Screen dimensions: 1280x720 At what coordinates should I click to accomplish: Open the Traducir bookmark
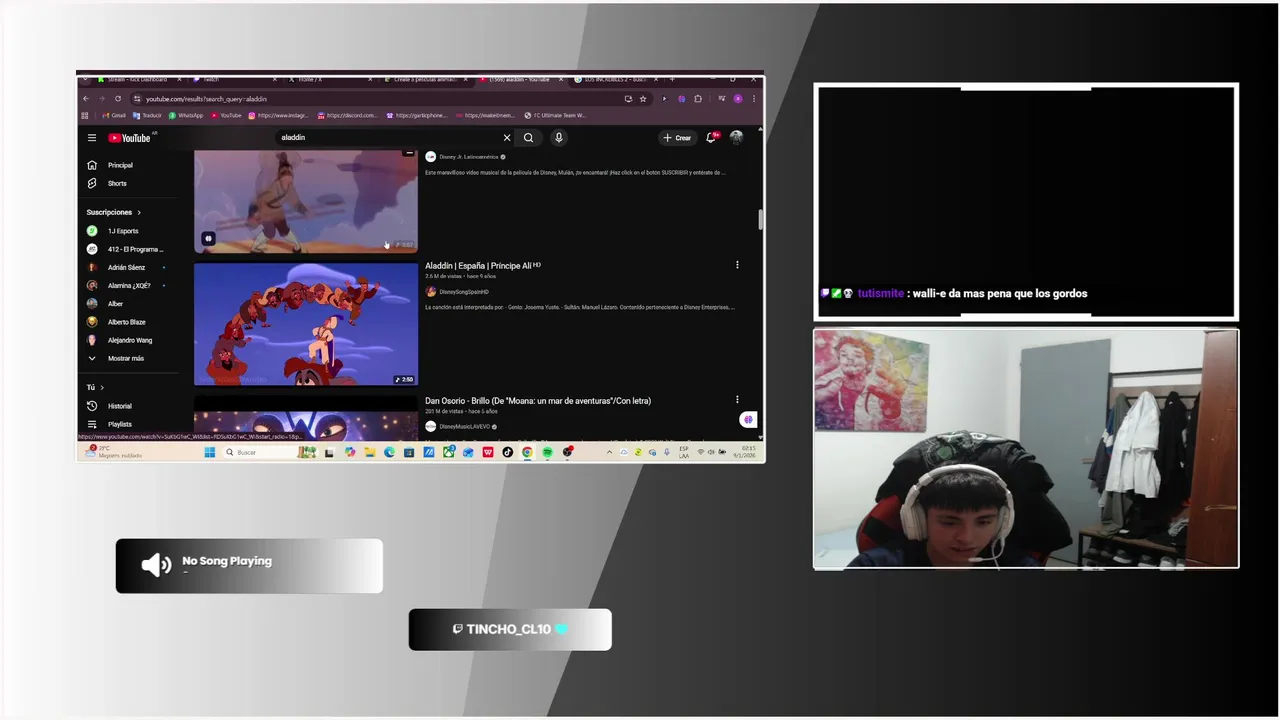tap(147, 116)
